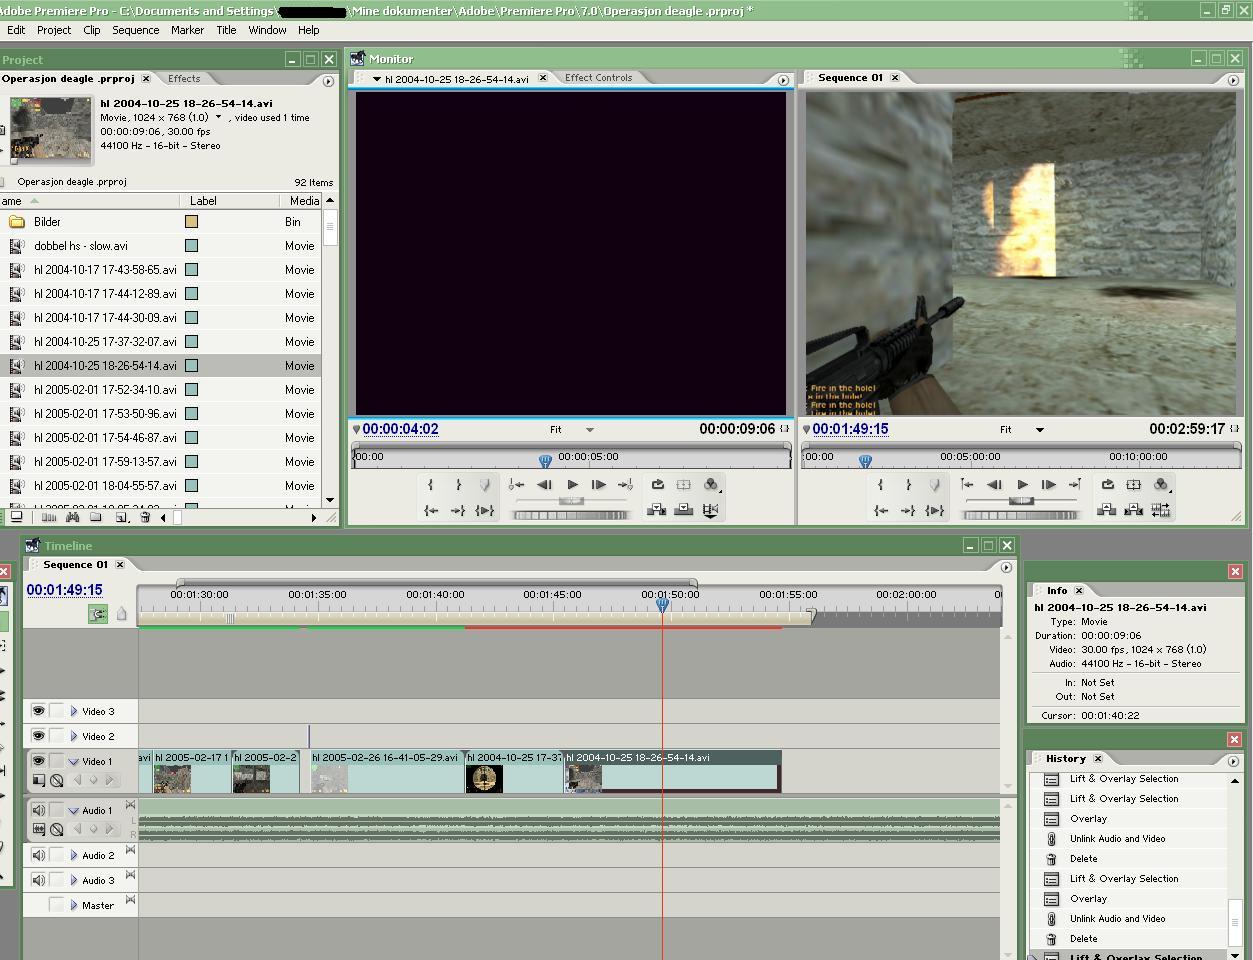Click Set Display Style icon on Video 1
This screenshot has height=960, width=1253.
point(38,780)
